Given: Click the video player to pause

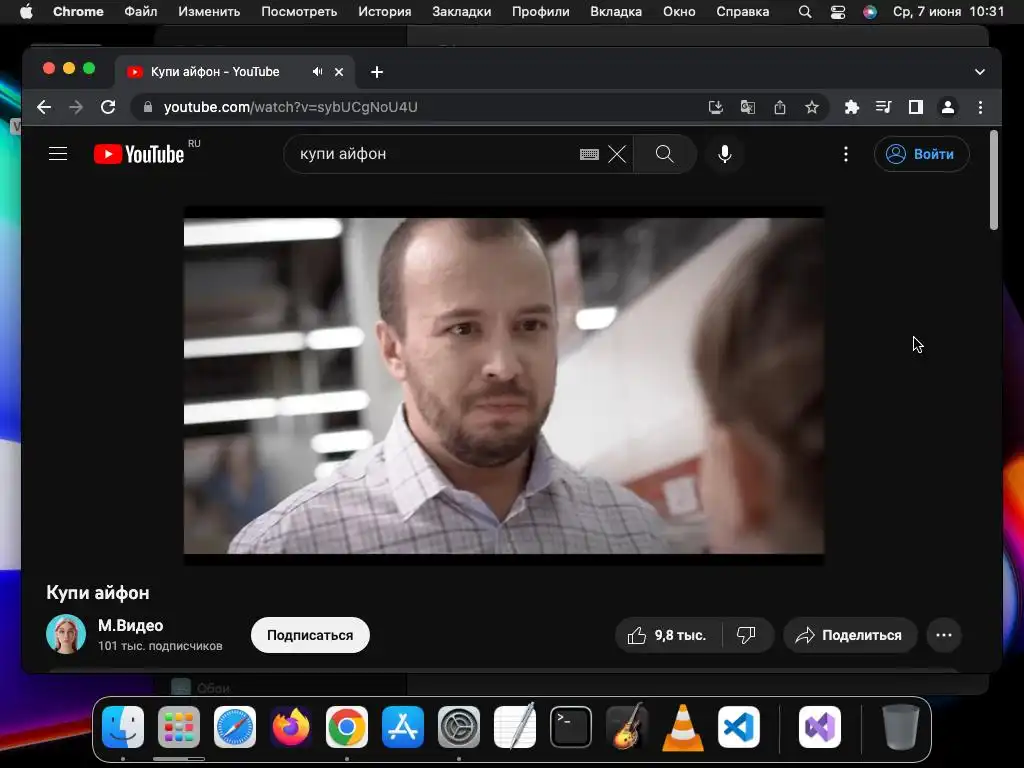Looking at the screenshot, I should click(x=504, y=385).
